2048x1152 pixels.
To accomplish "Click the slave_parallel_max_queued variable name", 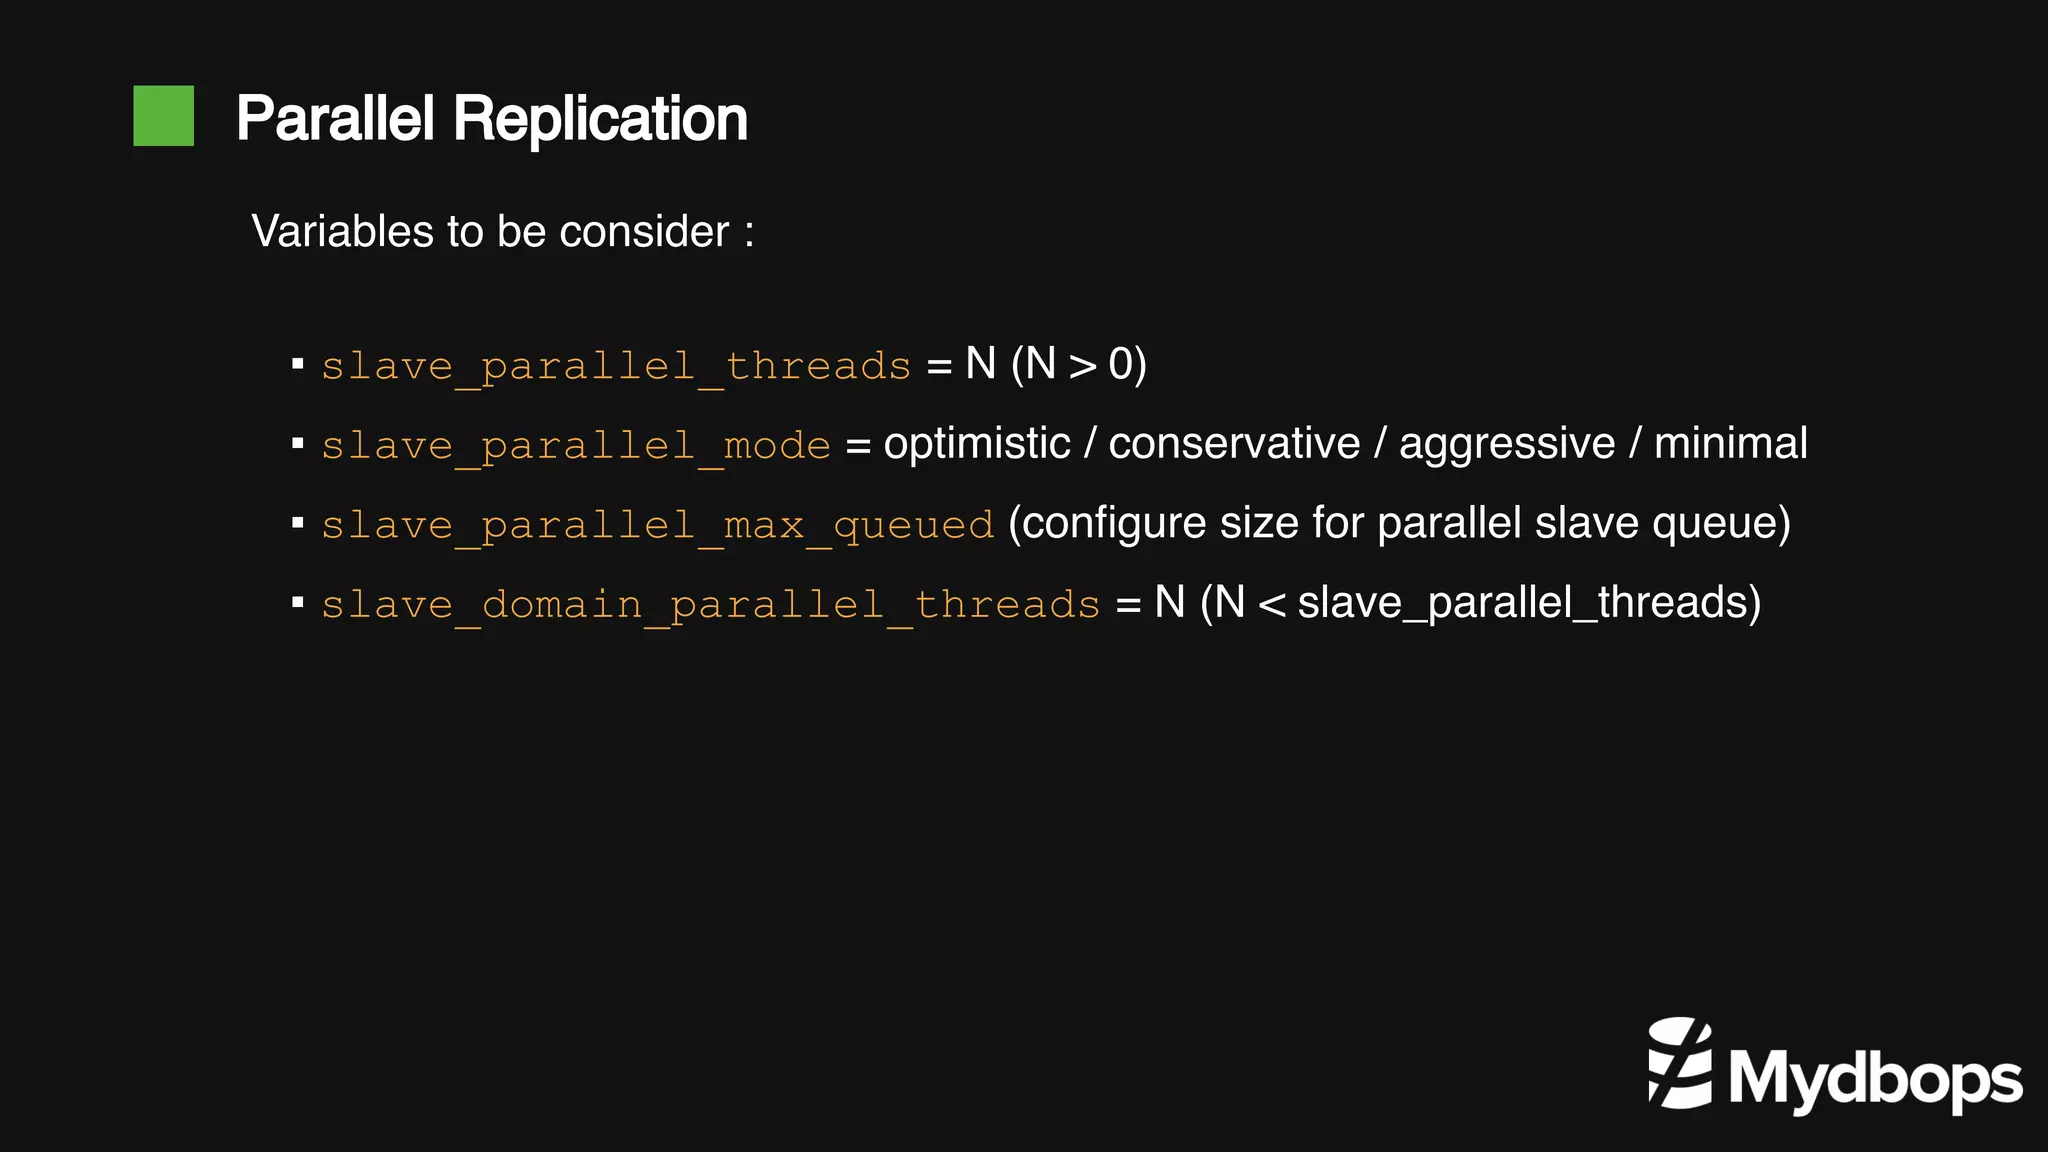I will (657, 525).
